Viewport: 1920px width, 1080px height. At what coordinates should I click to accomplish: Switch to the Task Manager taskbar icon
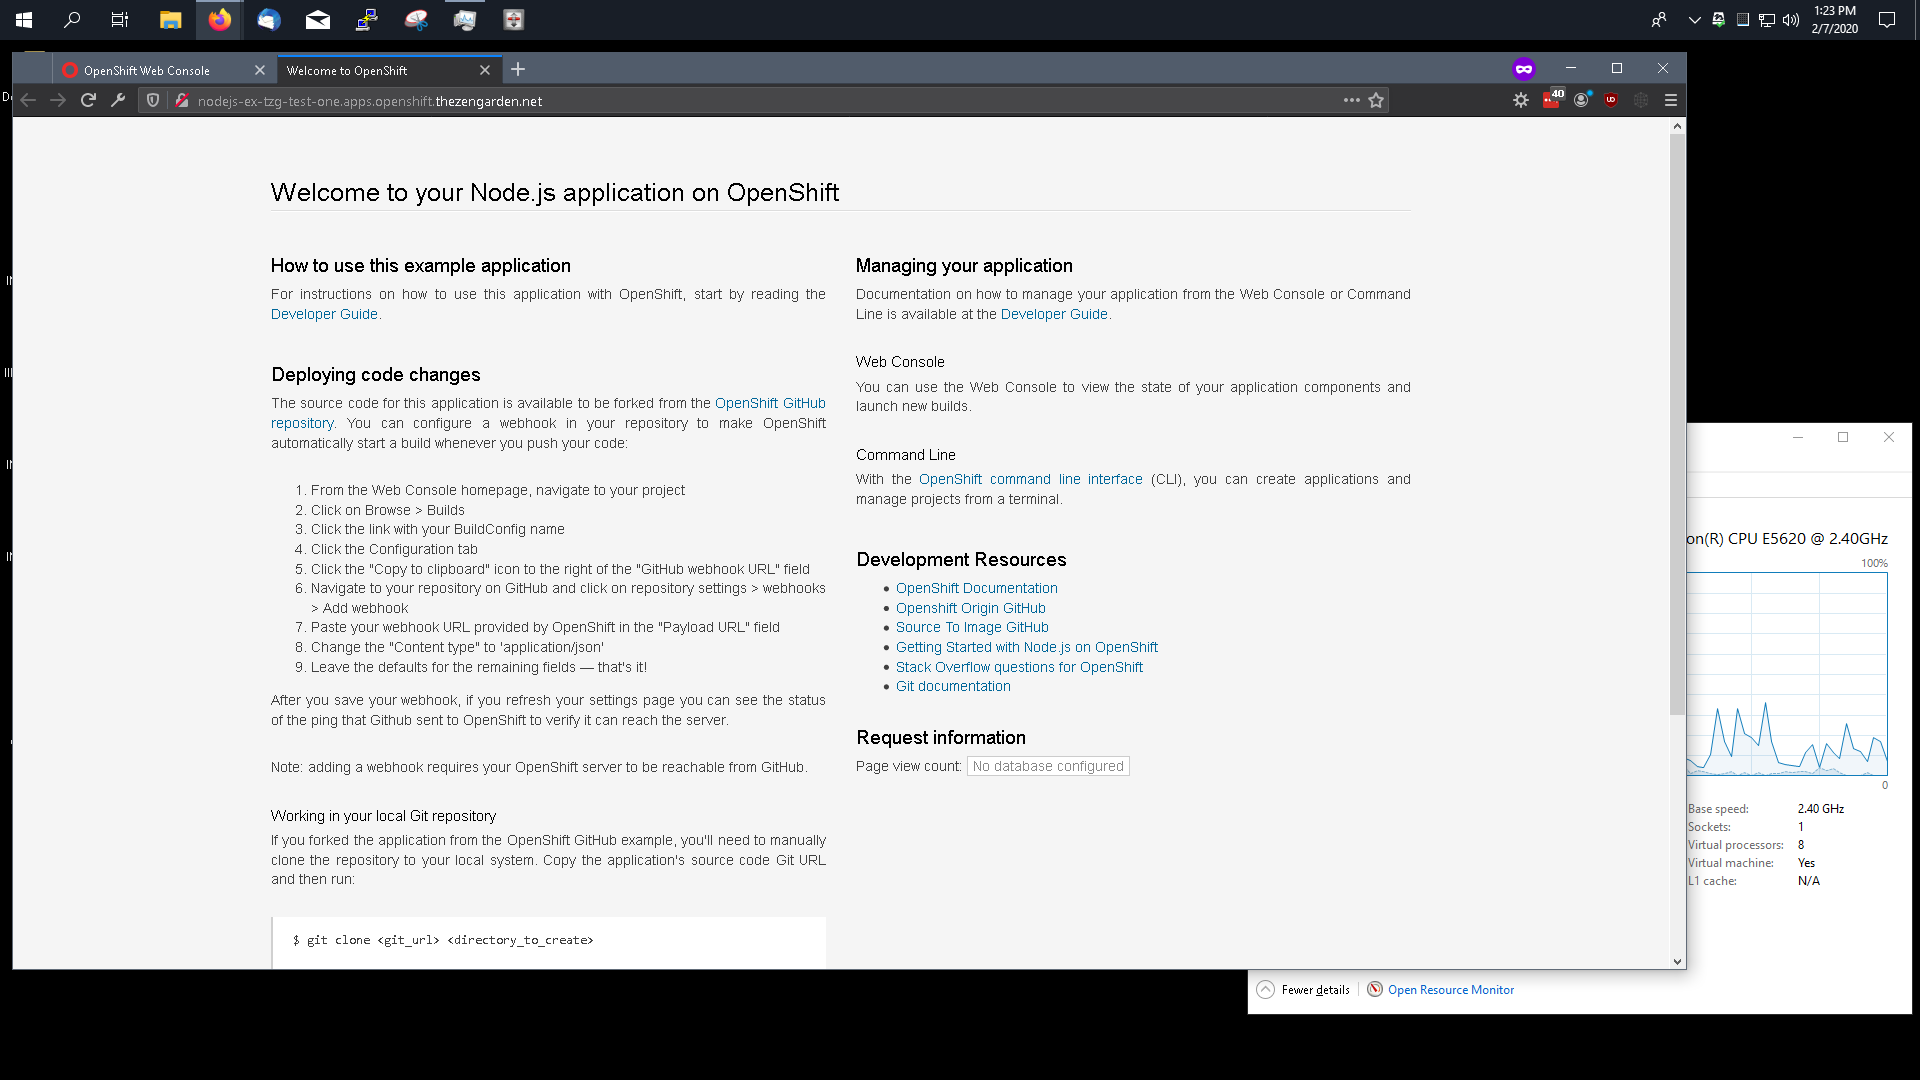point(465,19)
